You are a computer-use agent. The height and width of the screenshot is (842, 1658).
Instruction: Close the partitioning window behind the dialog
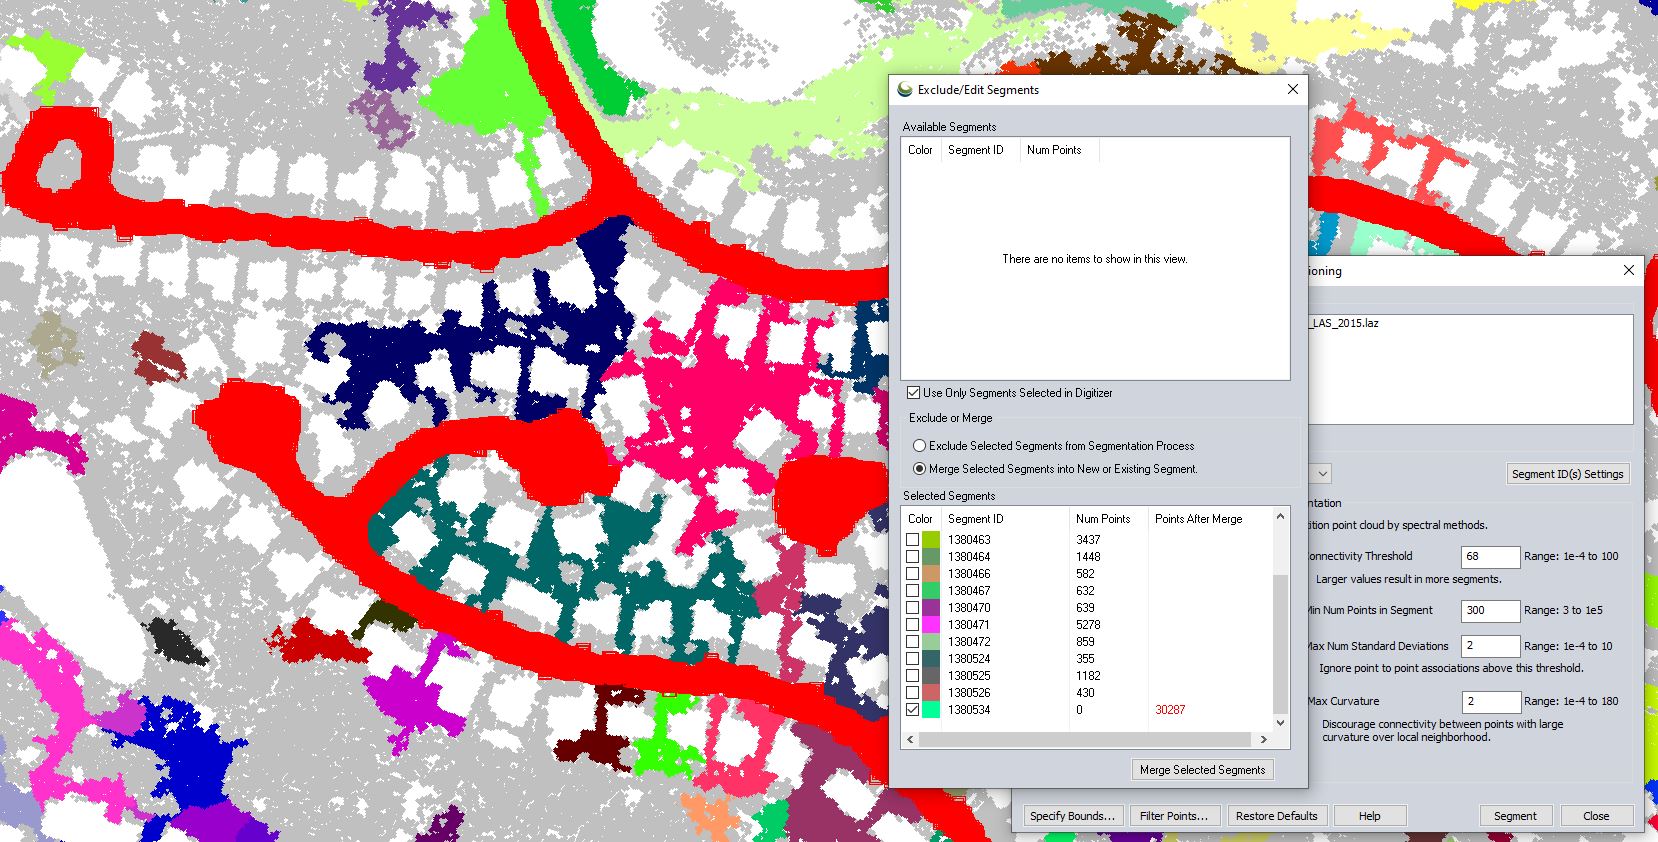[1628, 270]
